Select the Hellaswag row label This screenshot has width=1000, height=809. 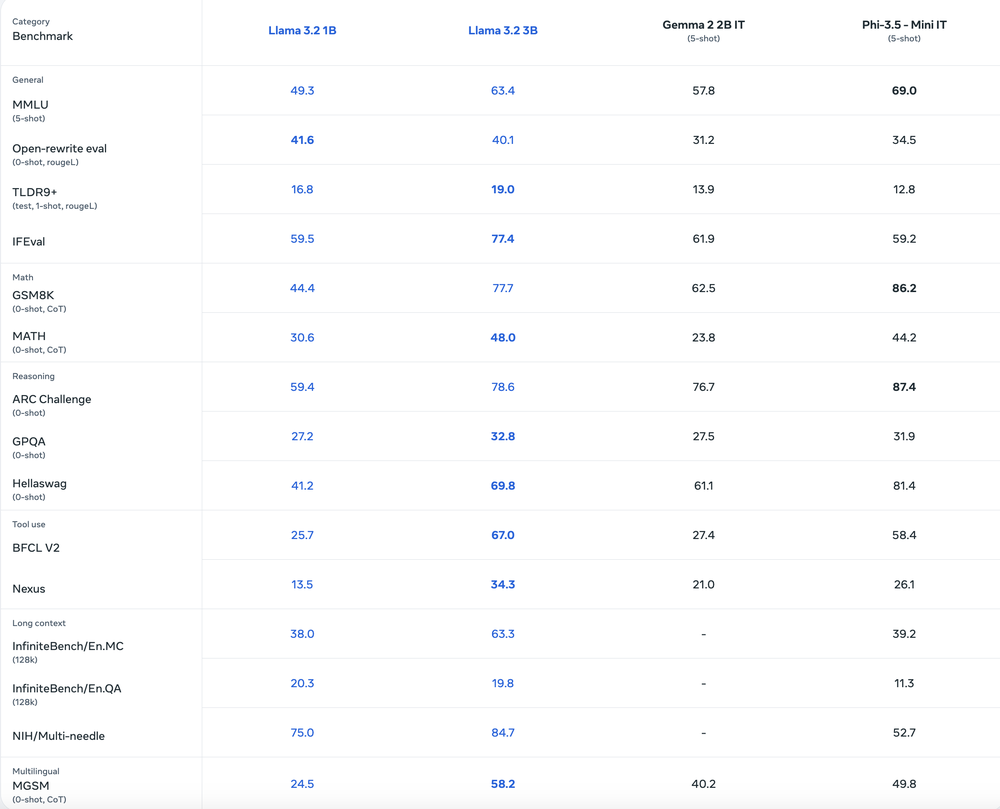39,483
